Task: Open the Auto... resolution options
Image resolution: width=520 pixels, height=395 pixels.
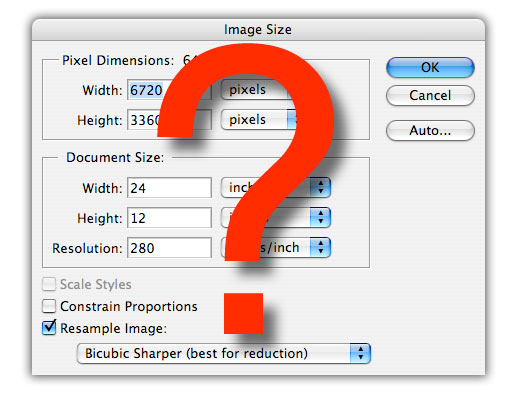Action: 430,130
